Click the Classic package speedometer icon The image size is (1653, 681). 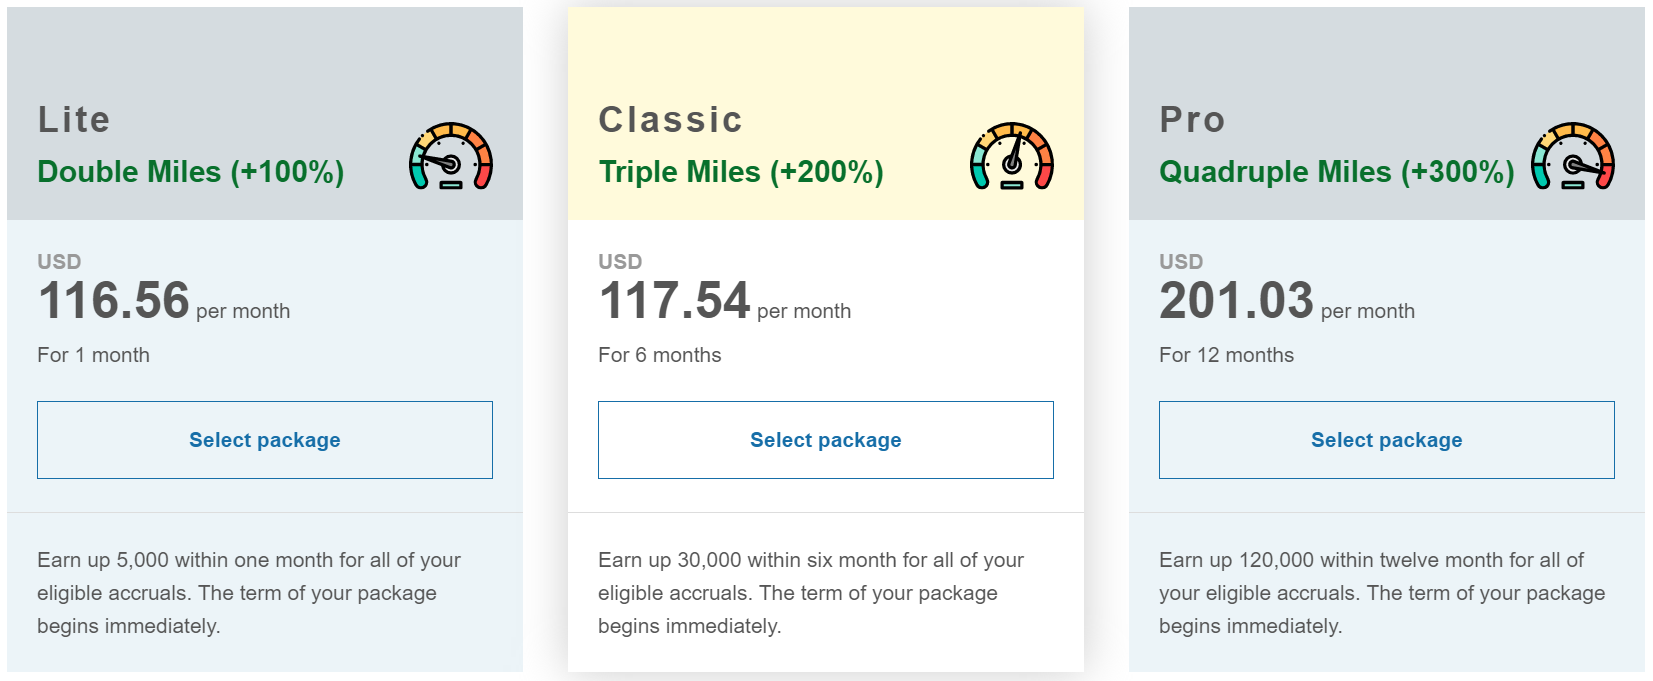1012,156
